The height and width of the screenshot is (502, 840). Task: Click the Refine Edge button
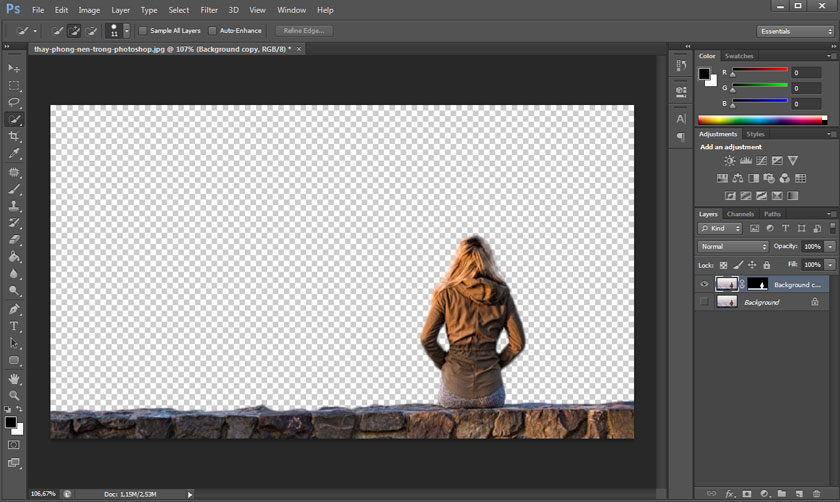(304, 31)
